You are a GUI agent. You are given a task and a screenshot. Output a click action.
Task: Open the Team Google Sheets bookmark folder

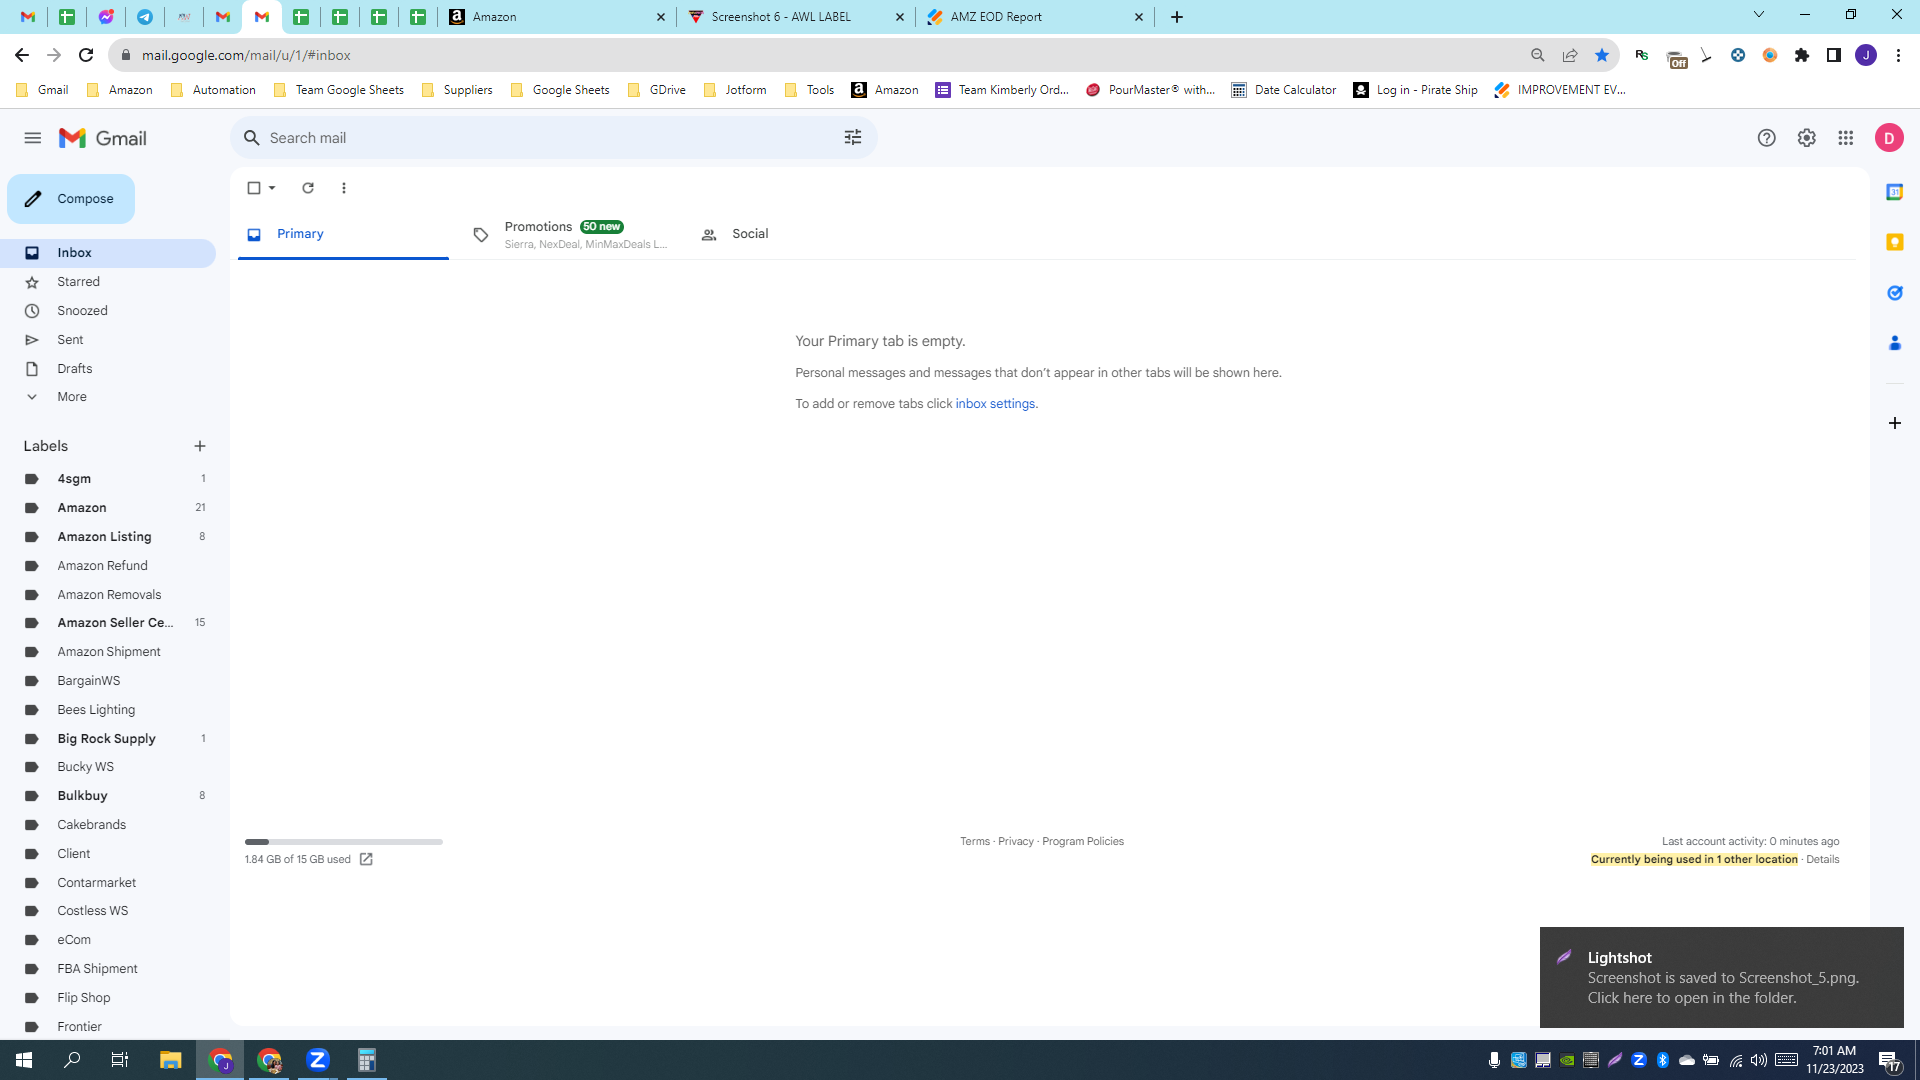pos(339,90)
